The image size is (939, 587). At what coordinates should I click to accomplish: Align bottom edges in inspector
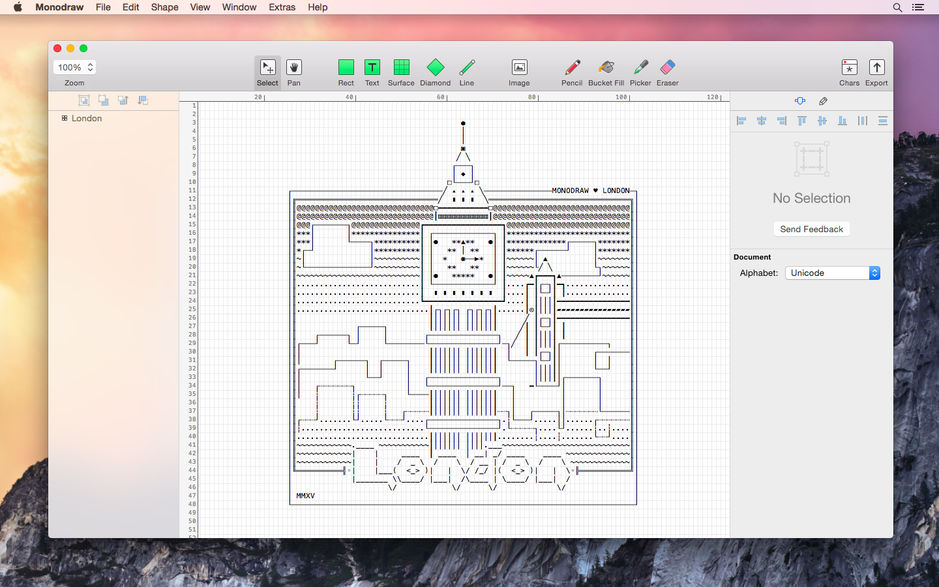point(842,120)
